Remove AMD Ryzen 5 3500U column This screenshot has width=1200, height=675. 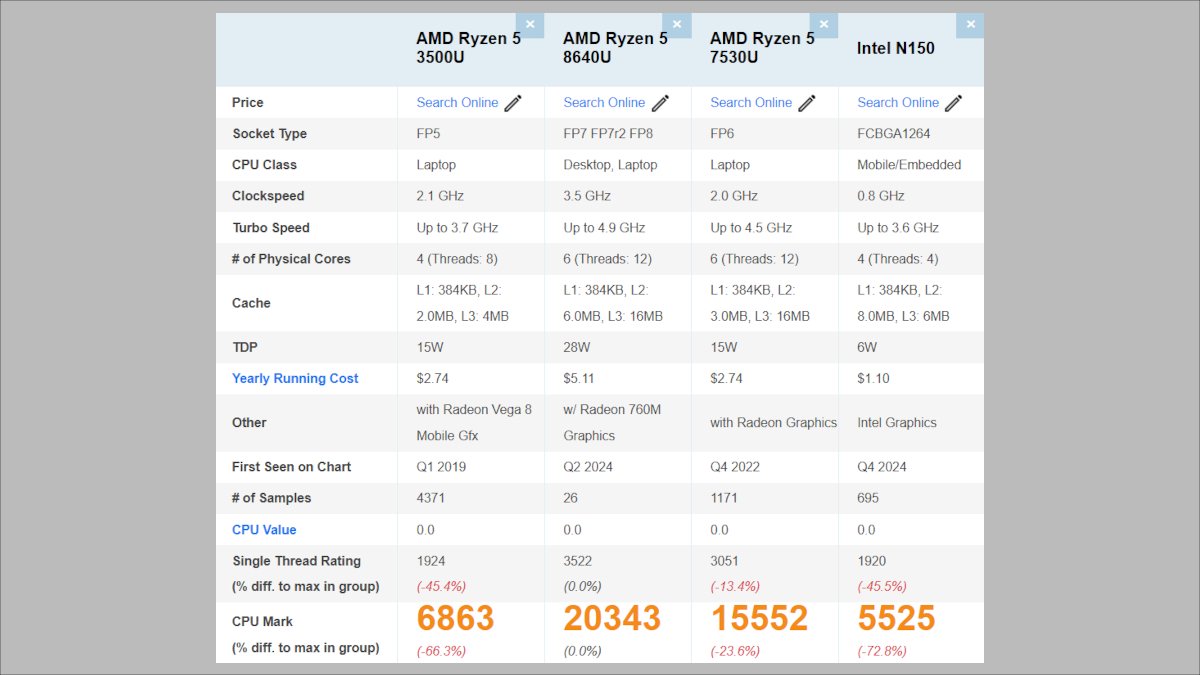point(530,25)
